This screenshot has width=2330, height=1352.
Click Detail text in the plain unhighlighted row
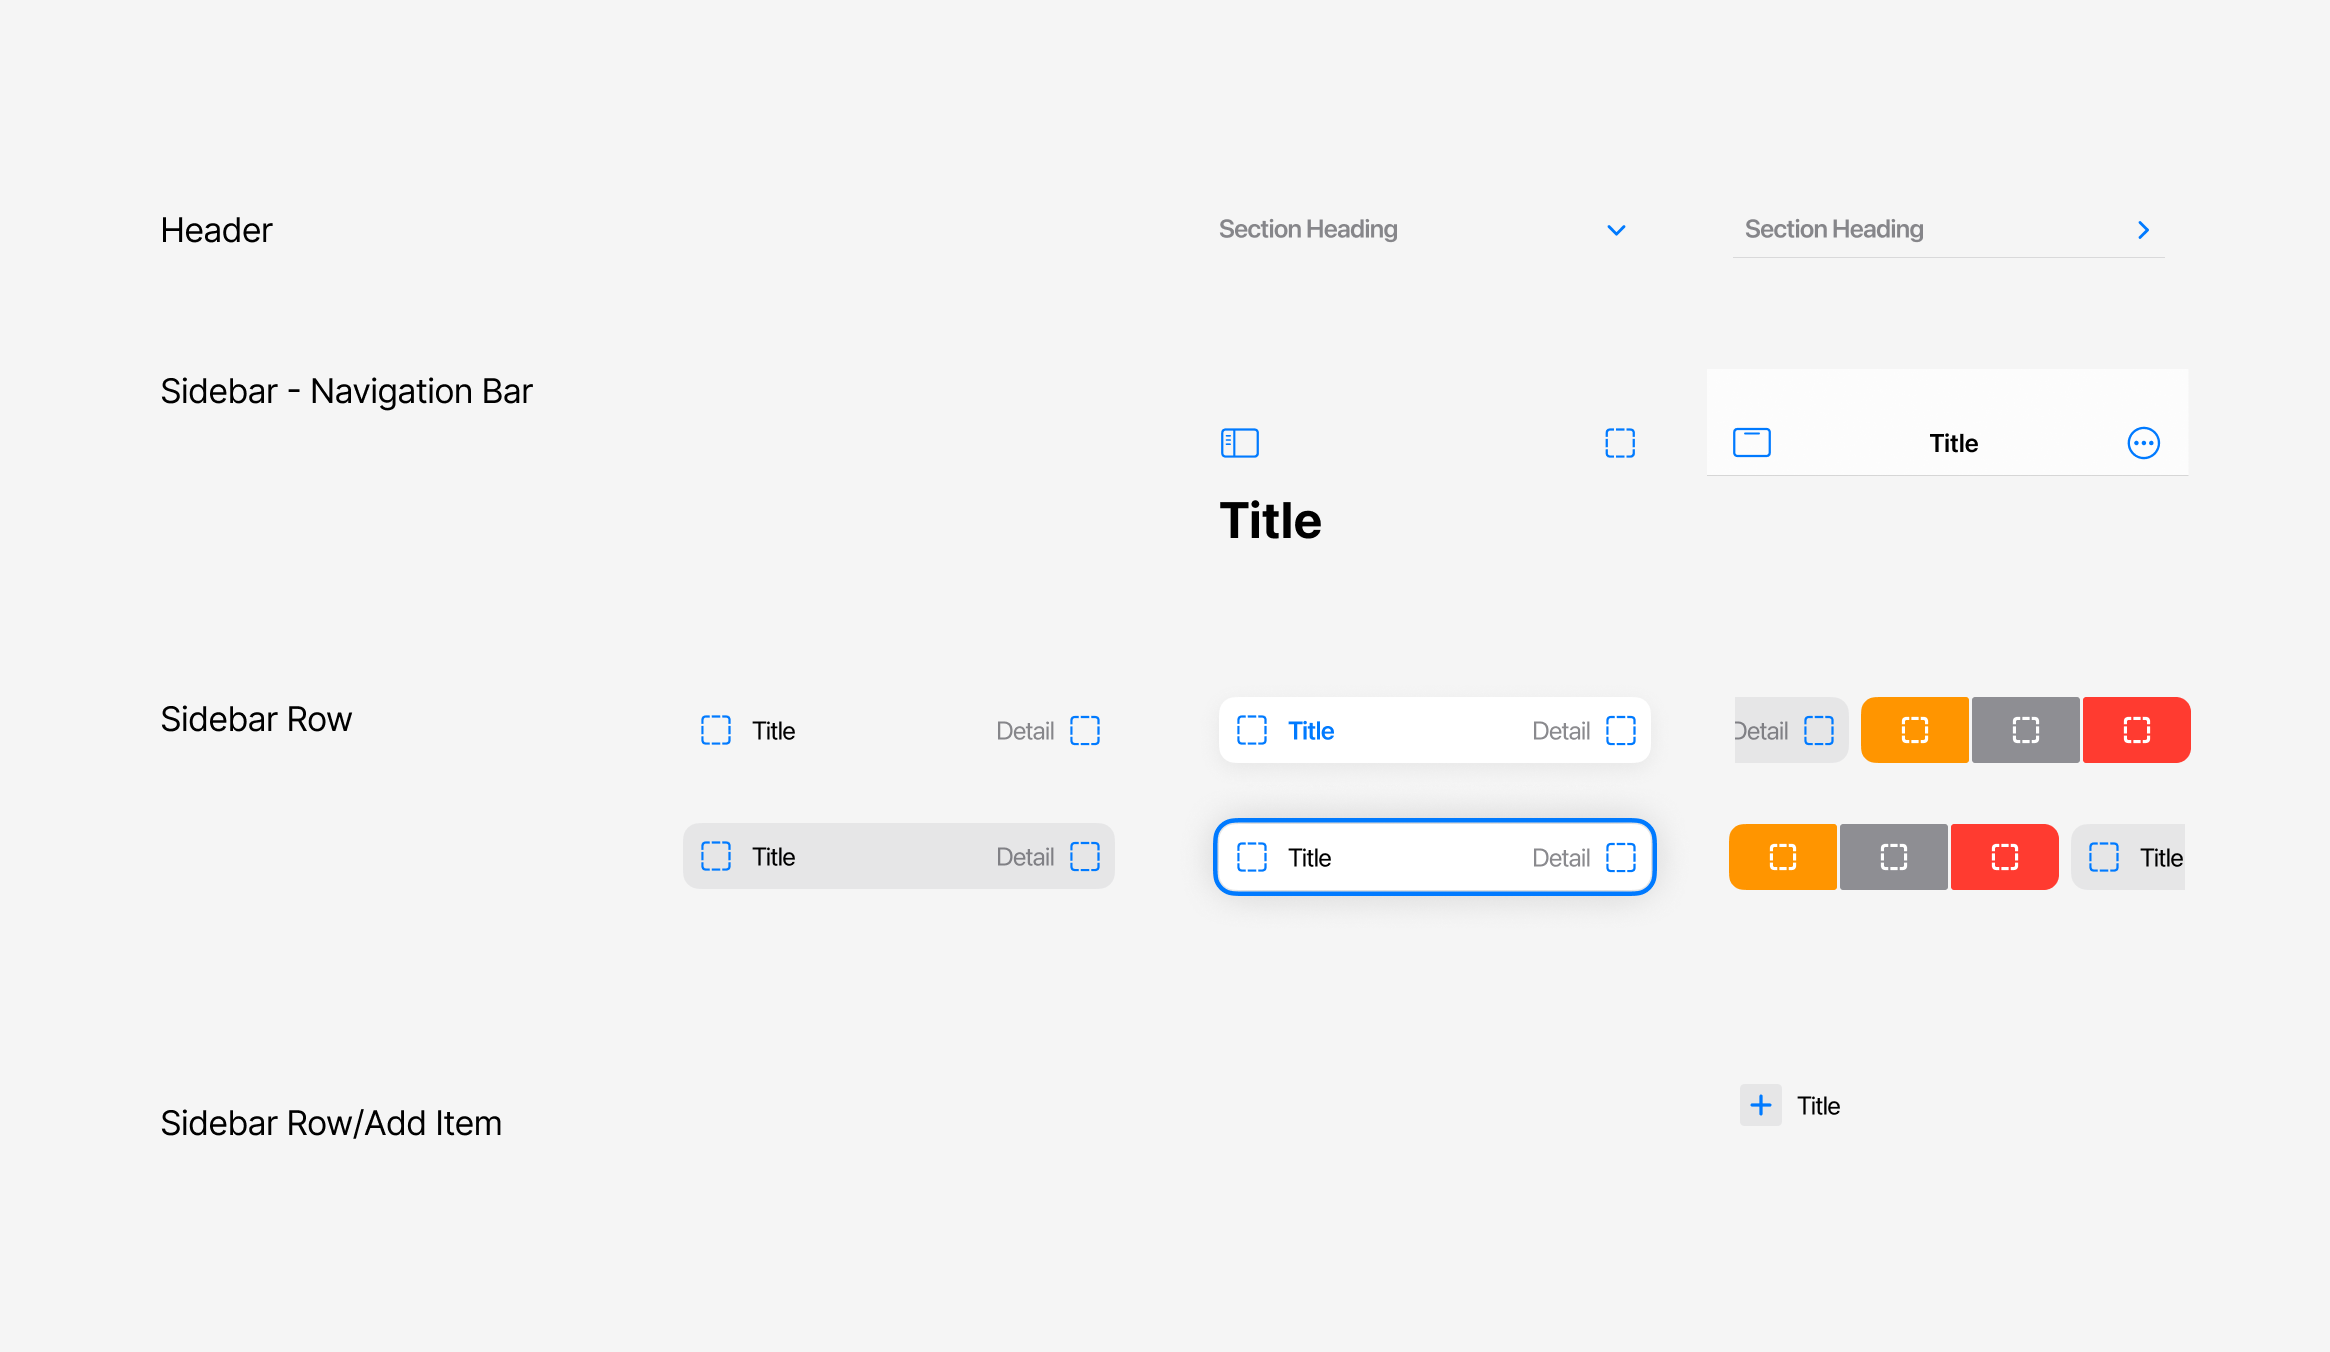pos(1024,731)
